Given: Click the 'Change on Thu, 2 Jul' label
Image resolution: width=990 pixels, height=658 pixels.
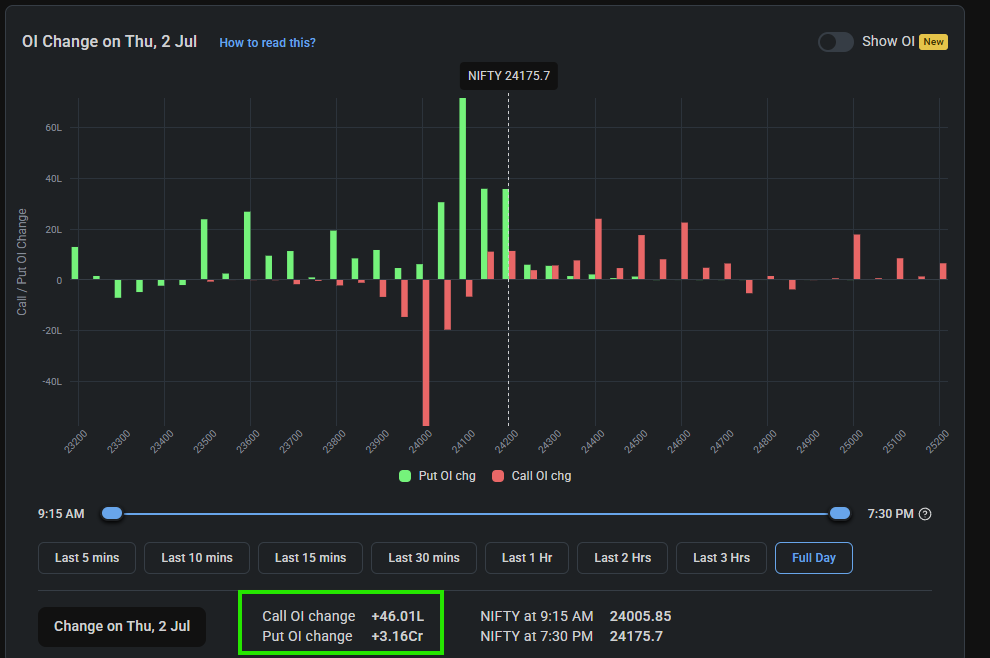Looking at the screenshot, I should click(122, 626).
